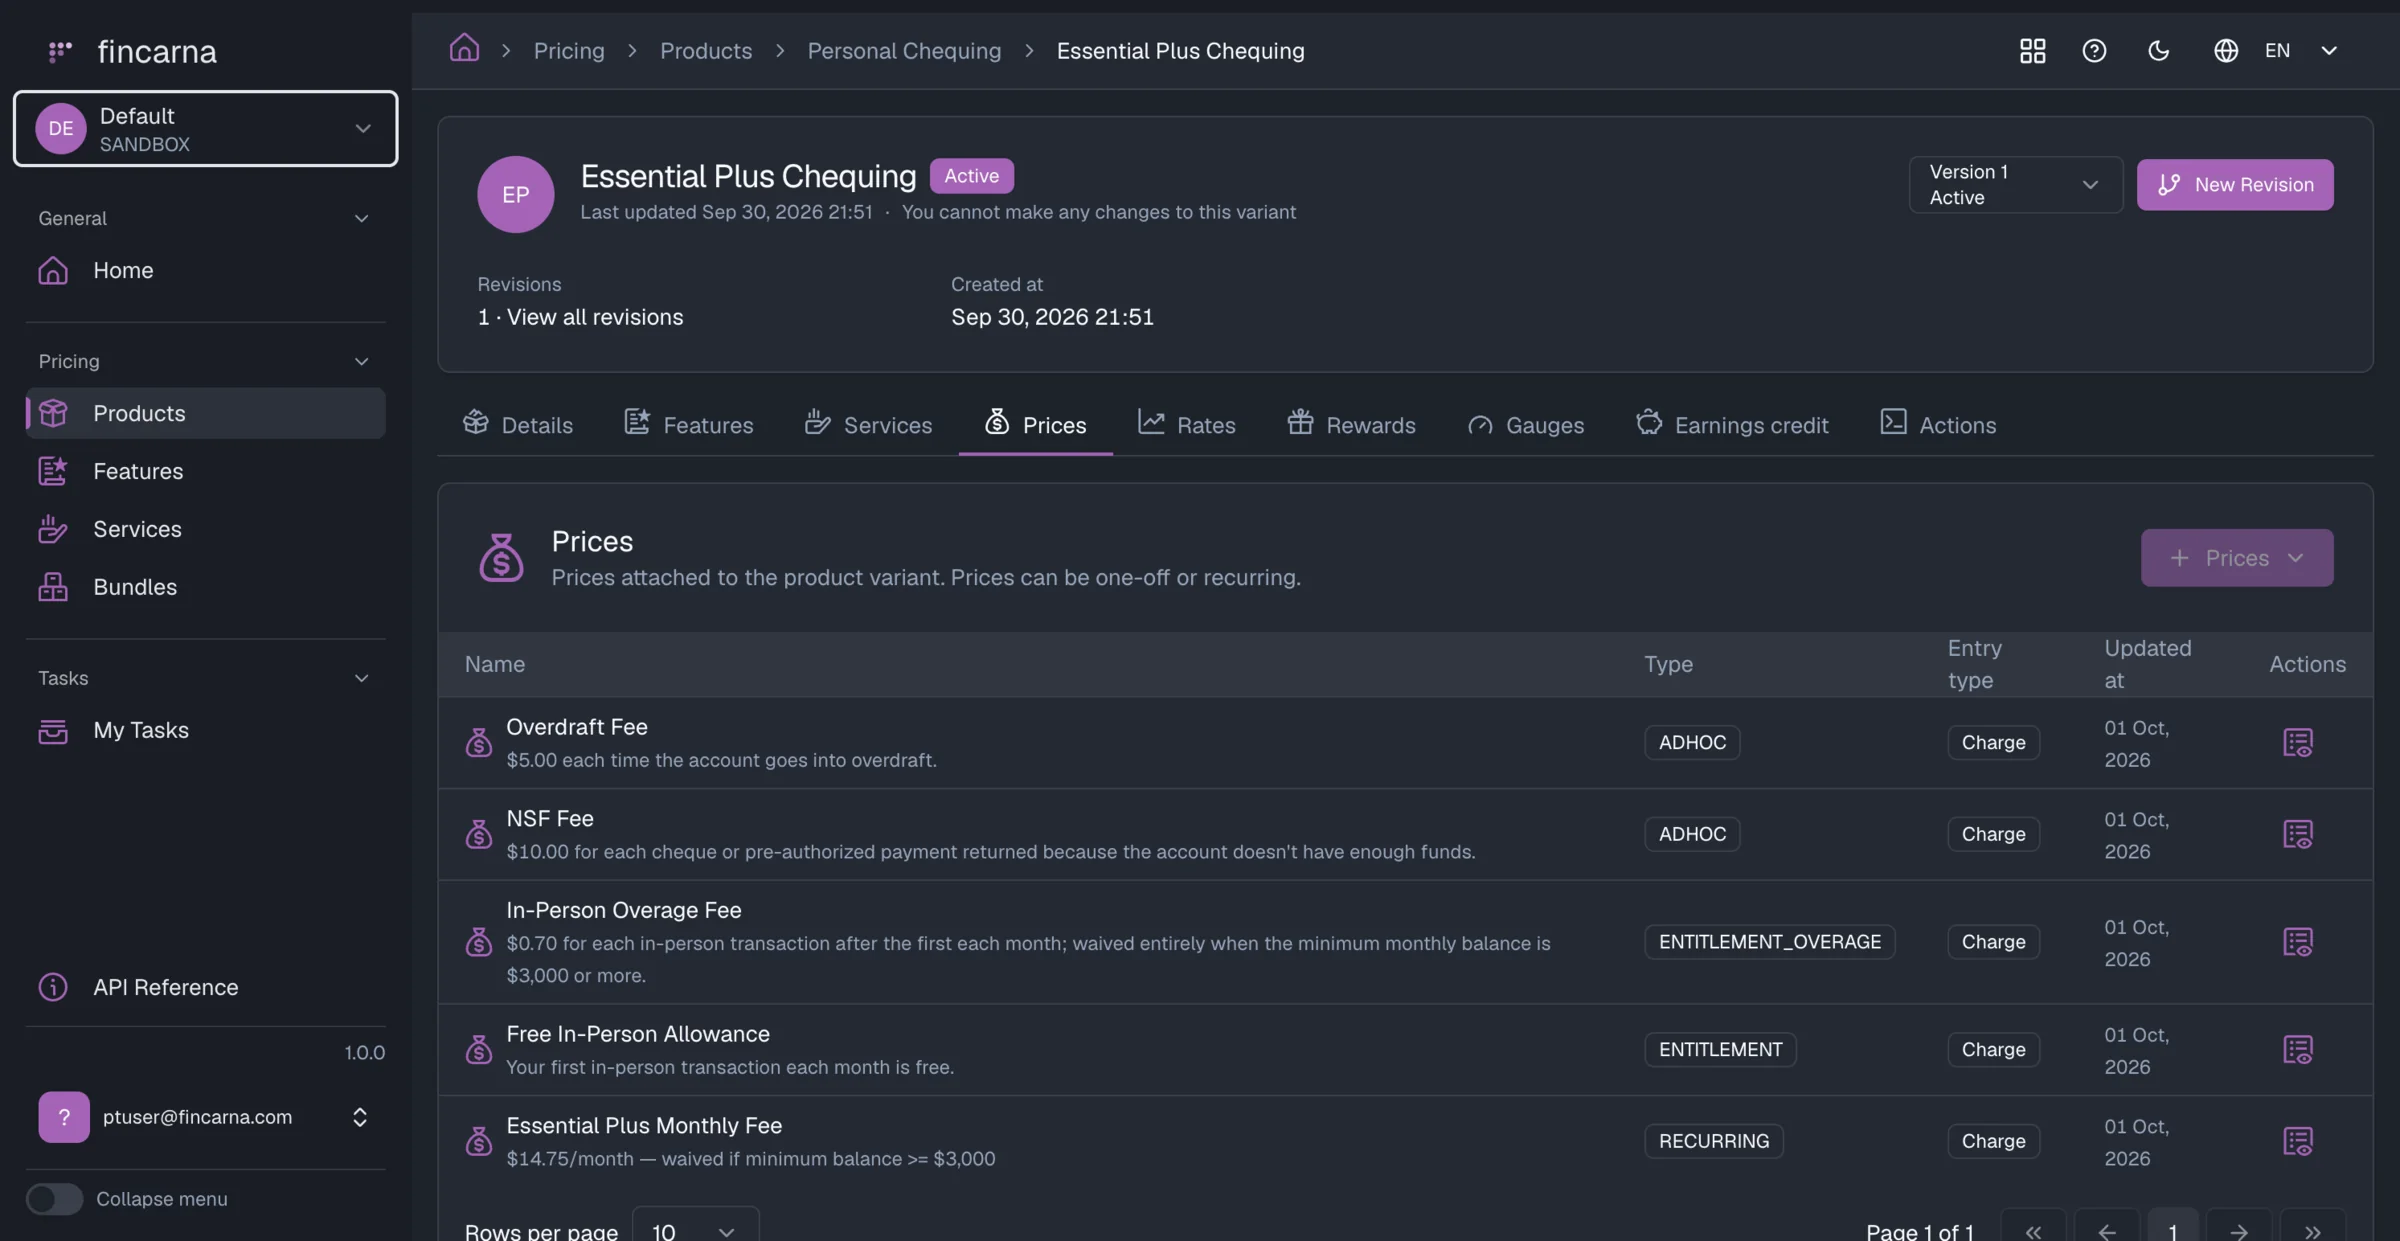Click the My Tasks inbox icon
Viewport: 2400px width, 1241px height.
(x=53, y=731)
